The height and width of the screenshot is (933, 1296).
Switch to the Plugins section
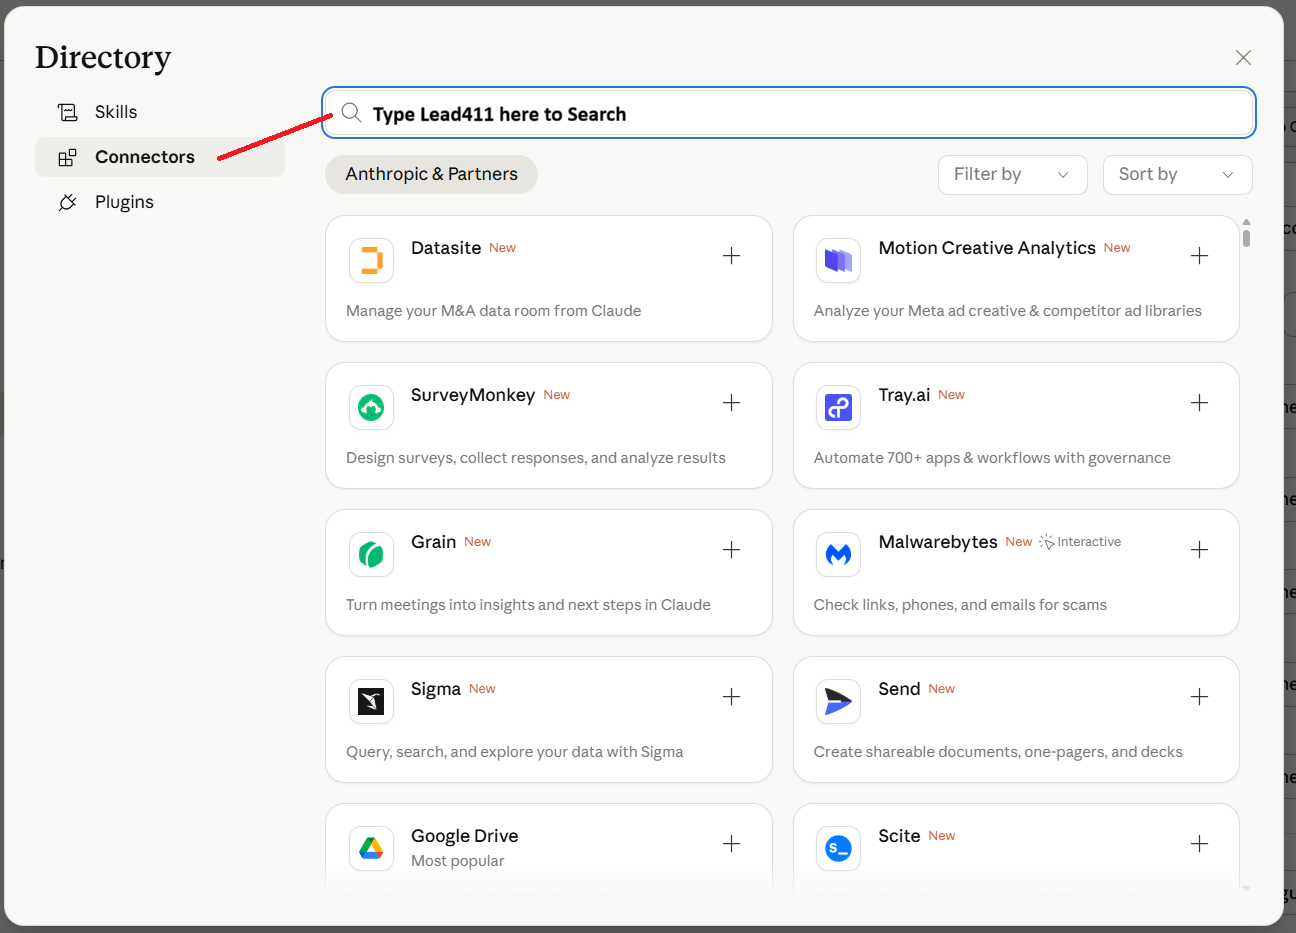pos(160,202)
